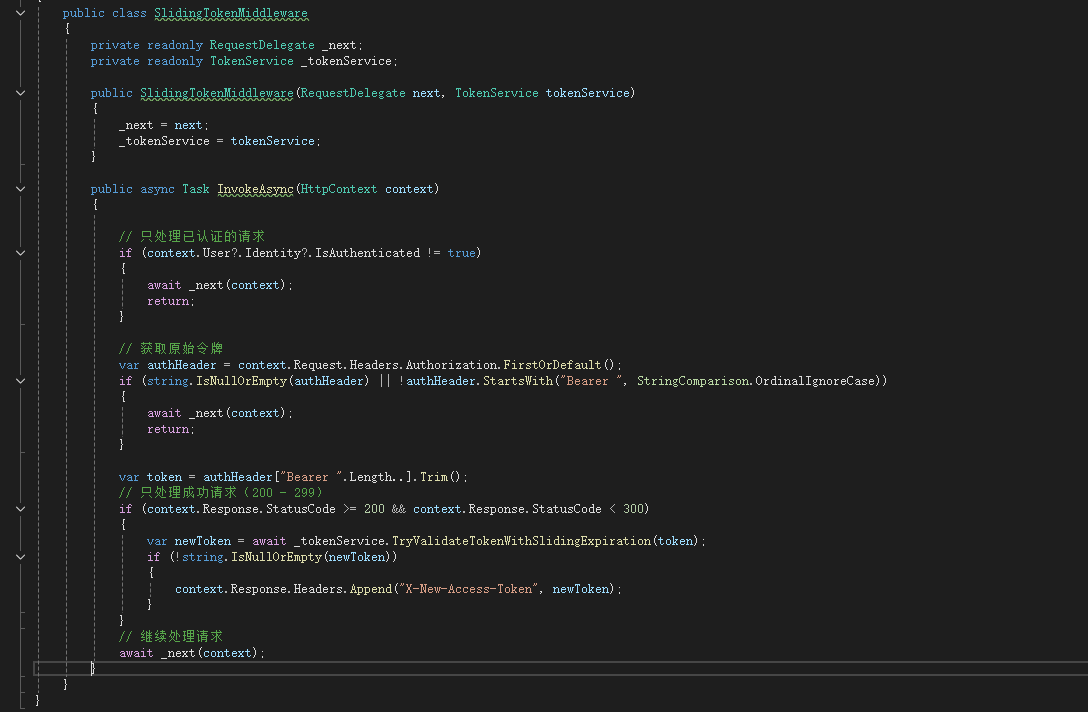The image size is (1088, 712).
Task: Click the SlidingTokenMiddleware class name in the class declaration
Action: 230,13
